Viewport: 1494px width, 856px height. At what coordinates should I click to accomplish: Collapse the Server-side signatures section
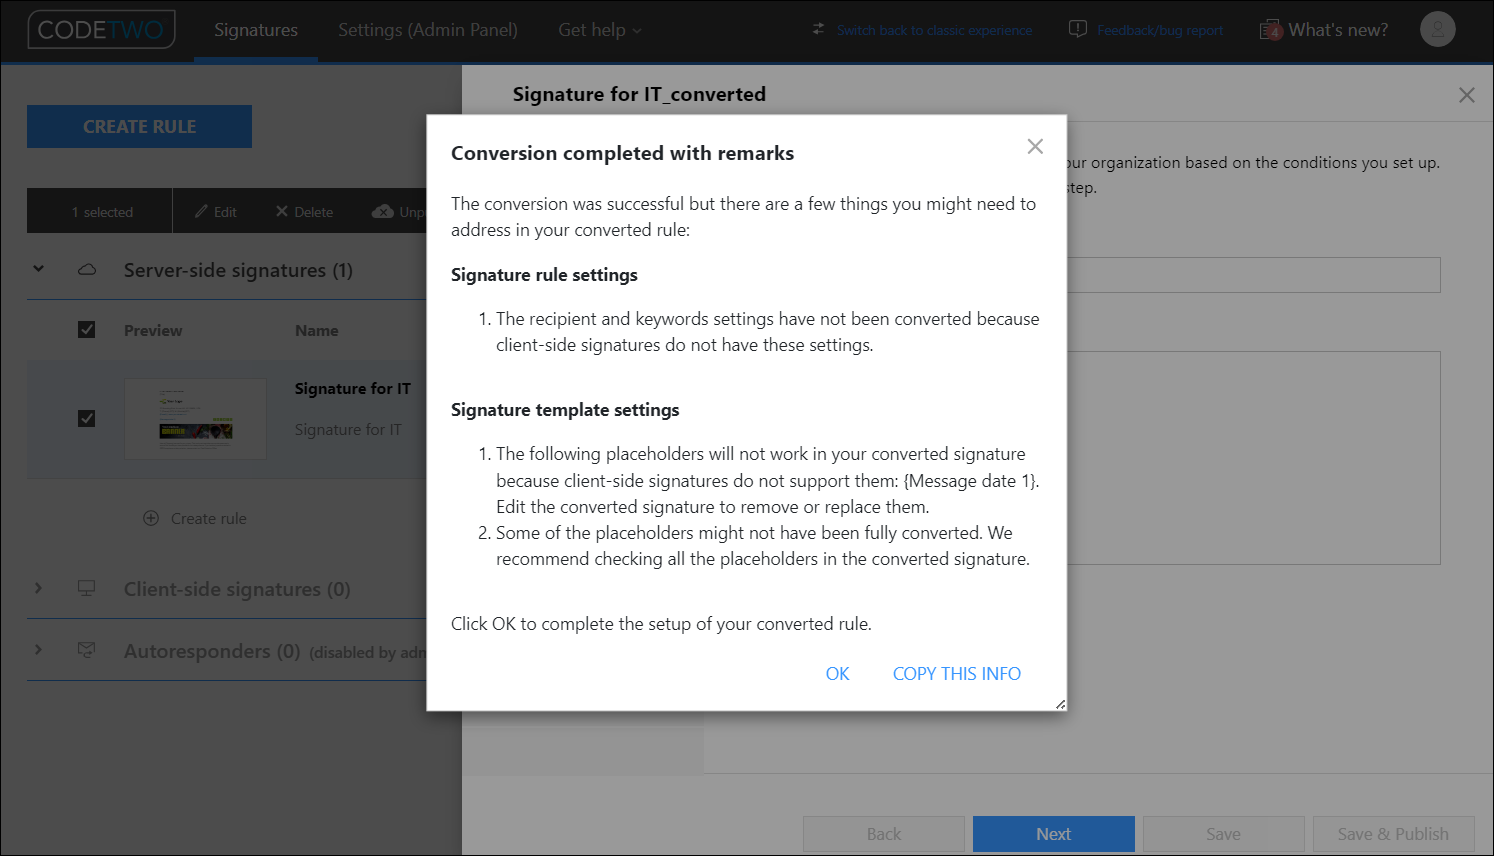tap(38, 270)
